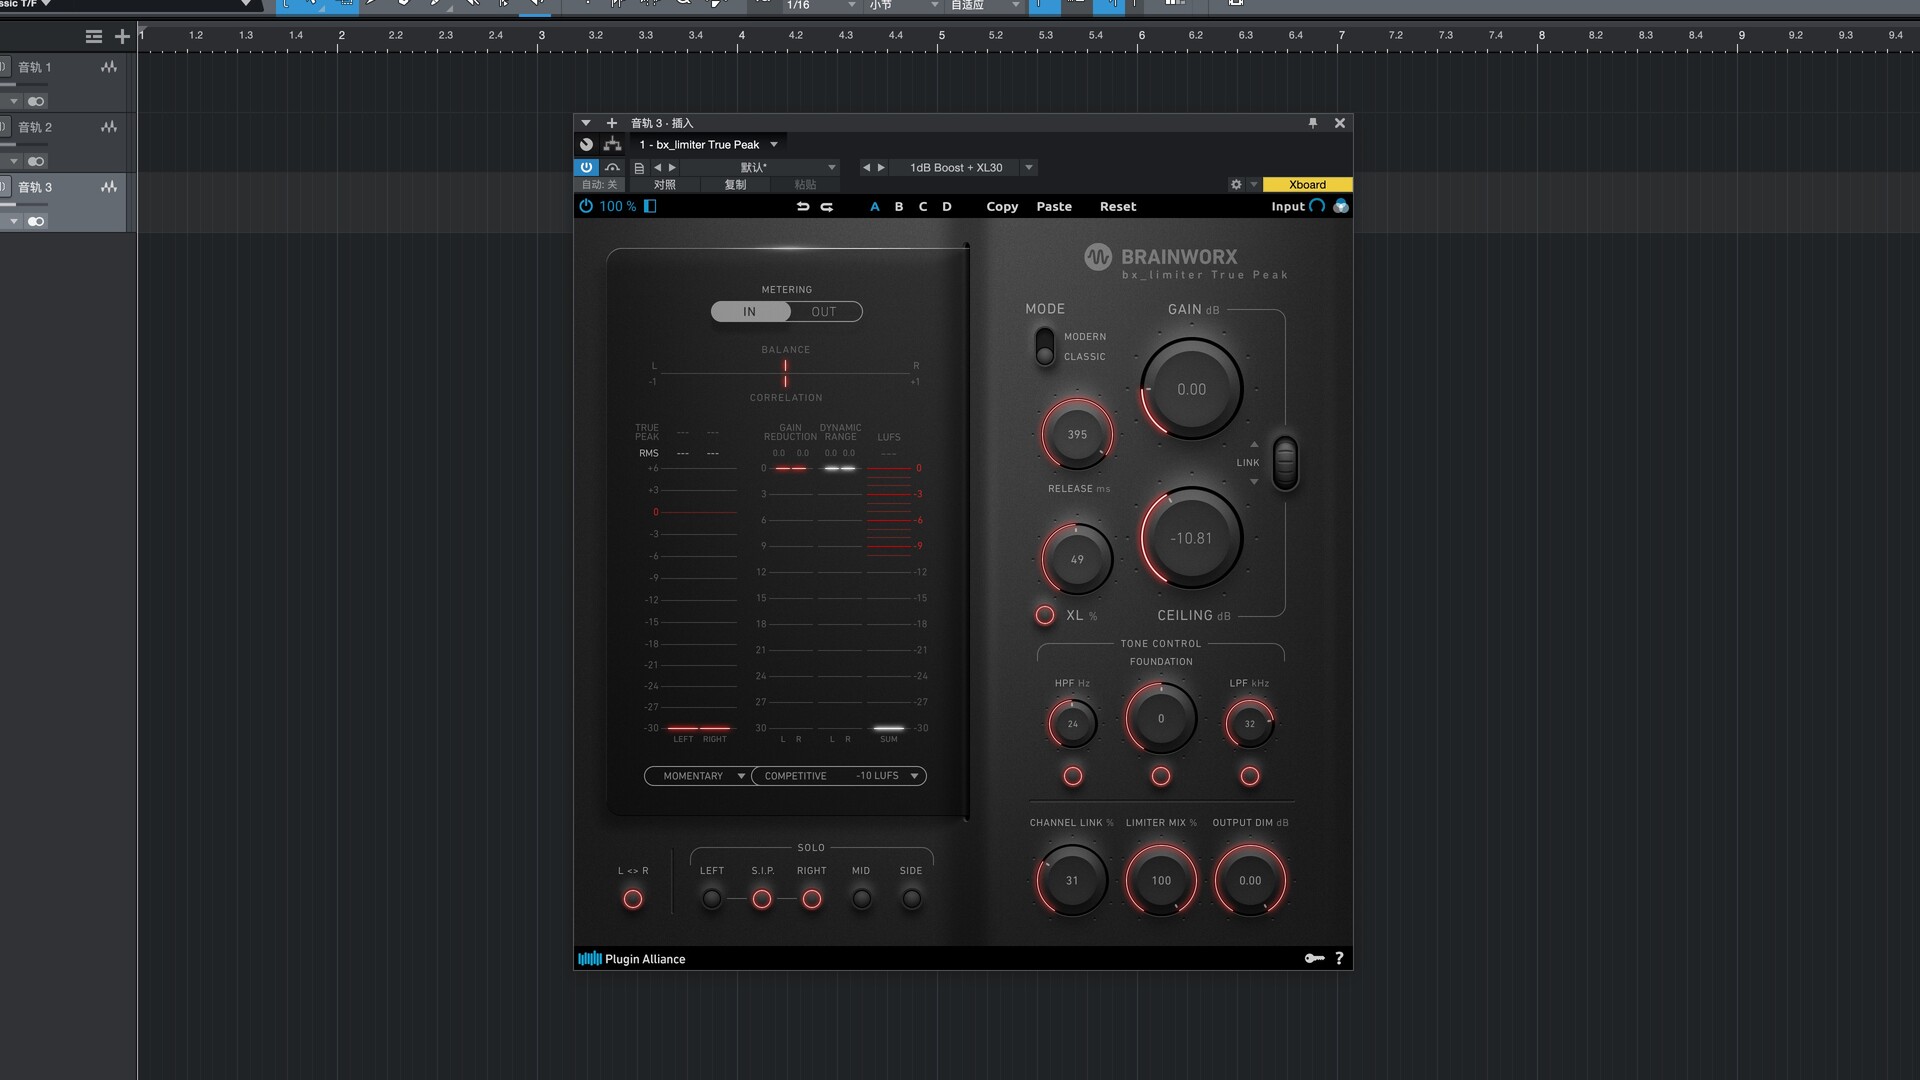Pin the plugin window
The width and height of the screenshot is (1920, 1080).
(1313, 123)
